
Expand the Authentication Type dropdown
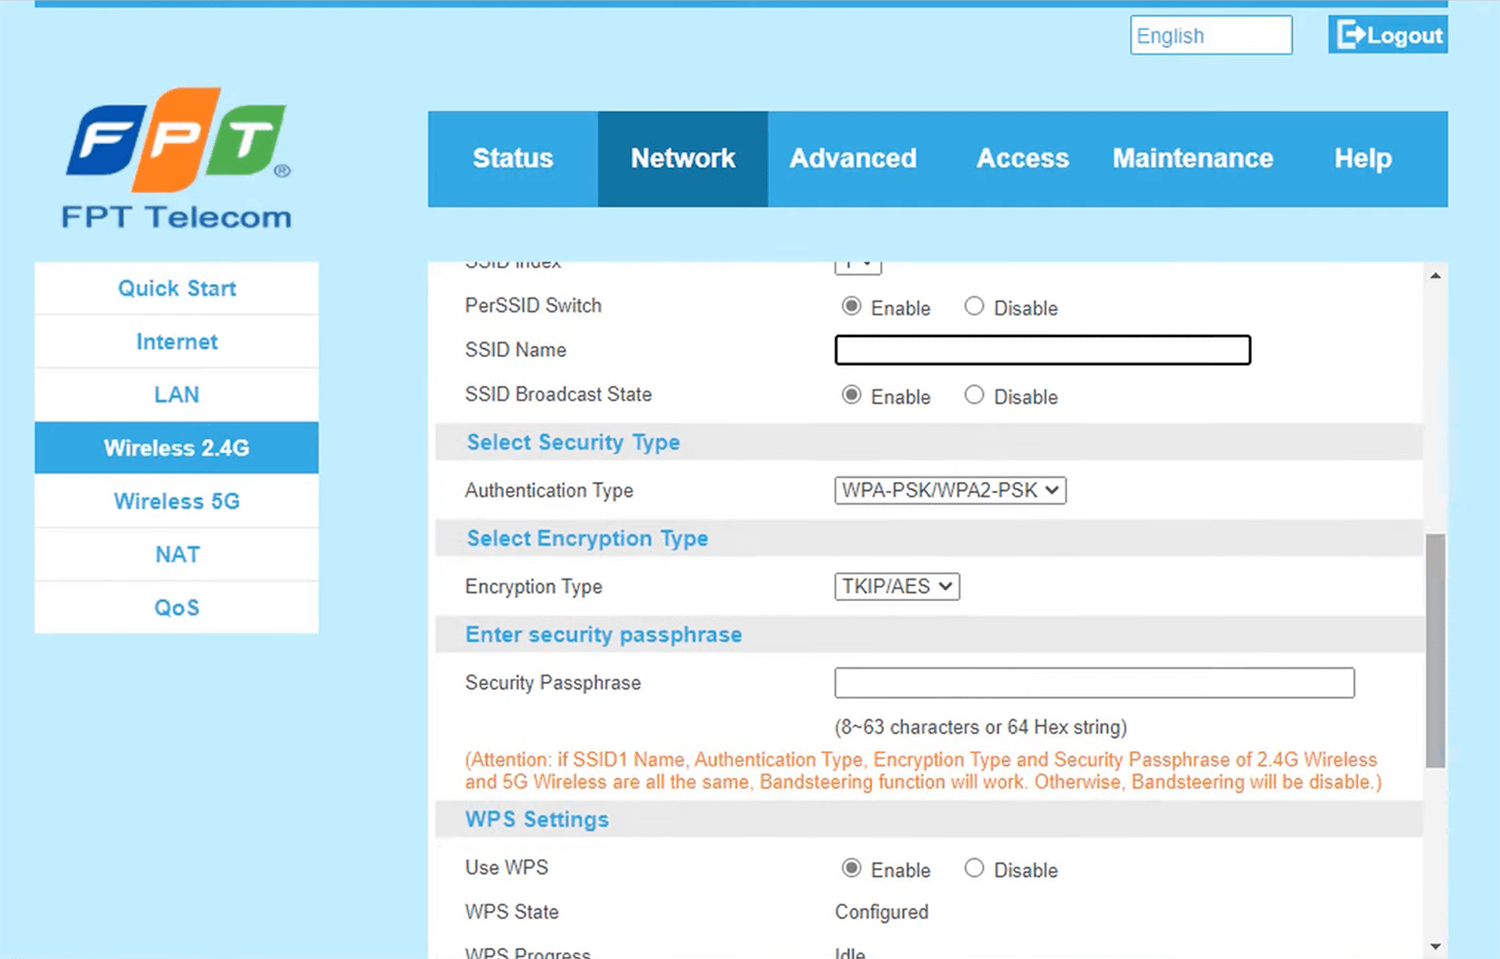click(x=950, y=491)
